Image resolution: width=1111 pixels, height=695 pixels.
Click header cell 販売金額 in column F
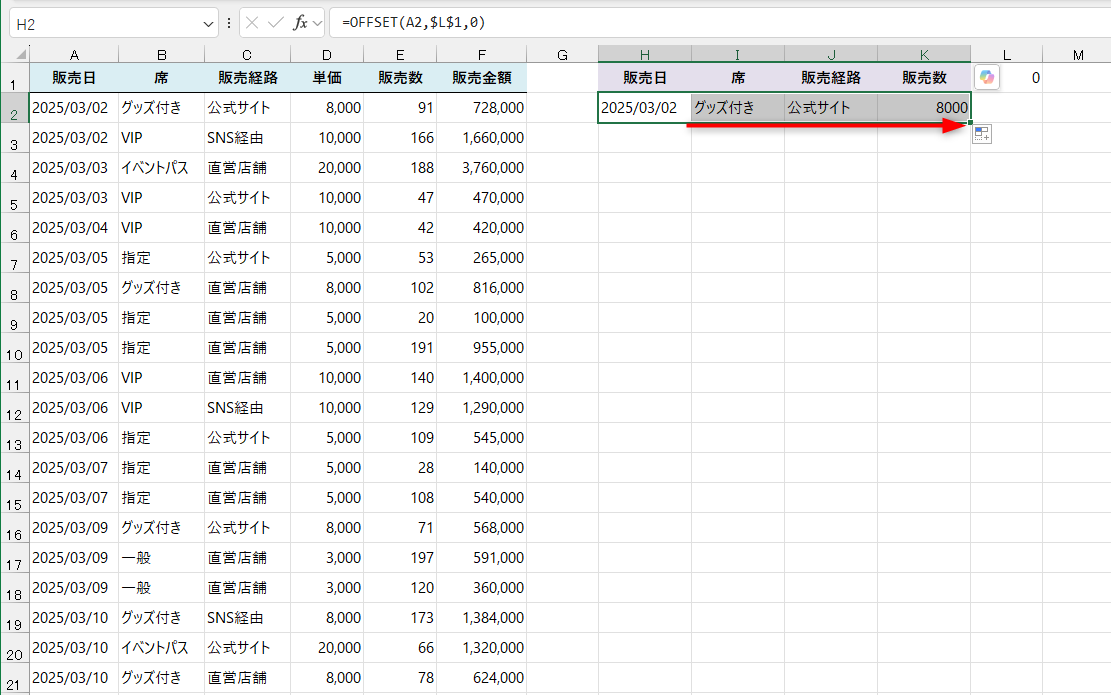[482, 78]
